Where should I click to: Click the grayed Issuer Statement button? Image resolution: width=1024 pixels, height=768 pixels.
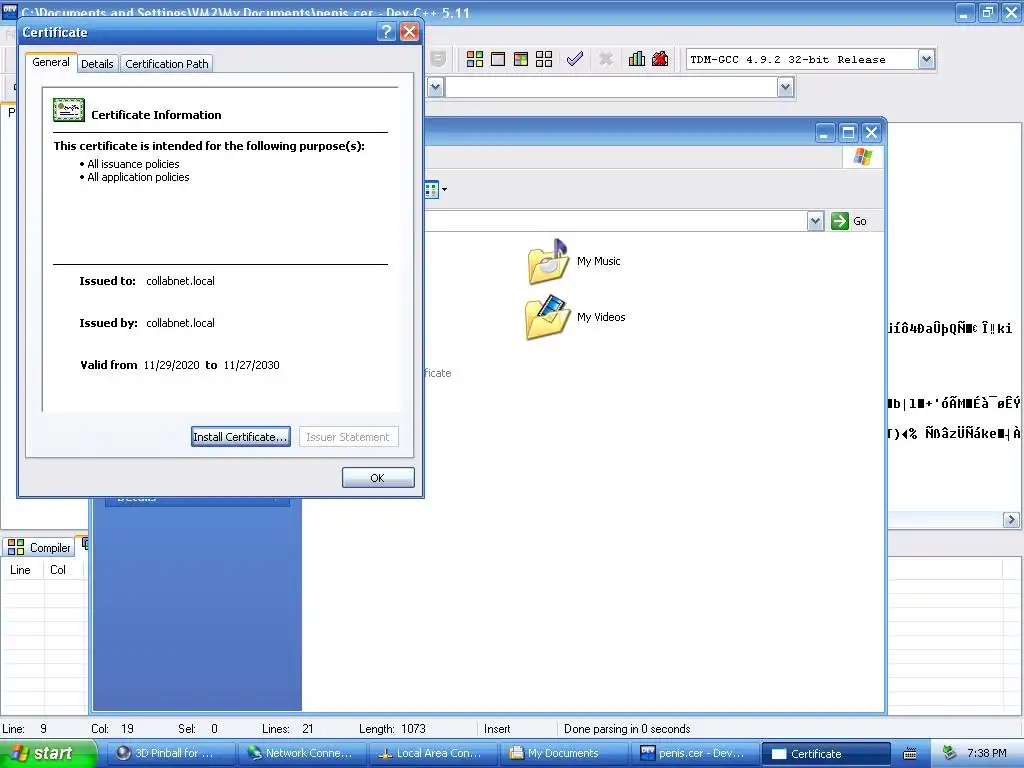click(348, 437)
